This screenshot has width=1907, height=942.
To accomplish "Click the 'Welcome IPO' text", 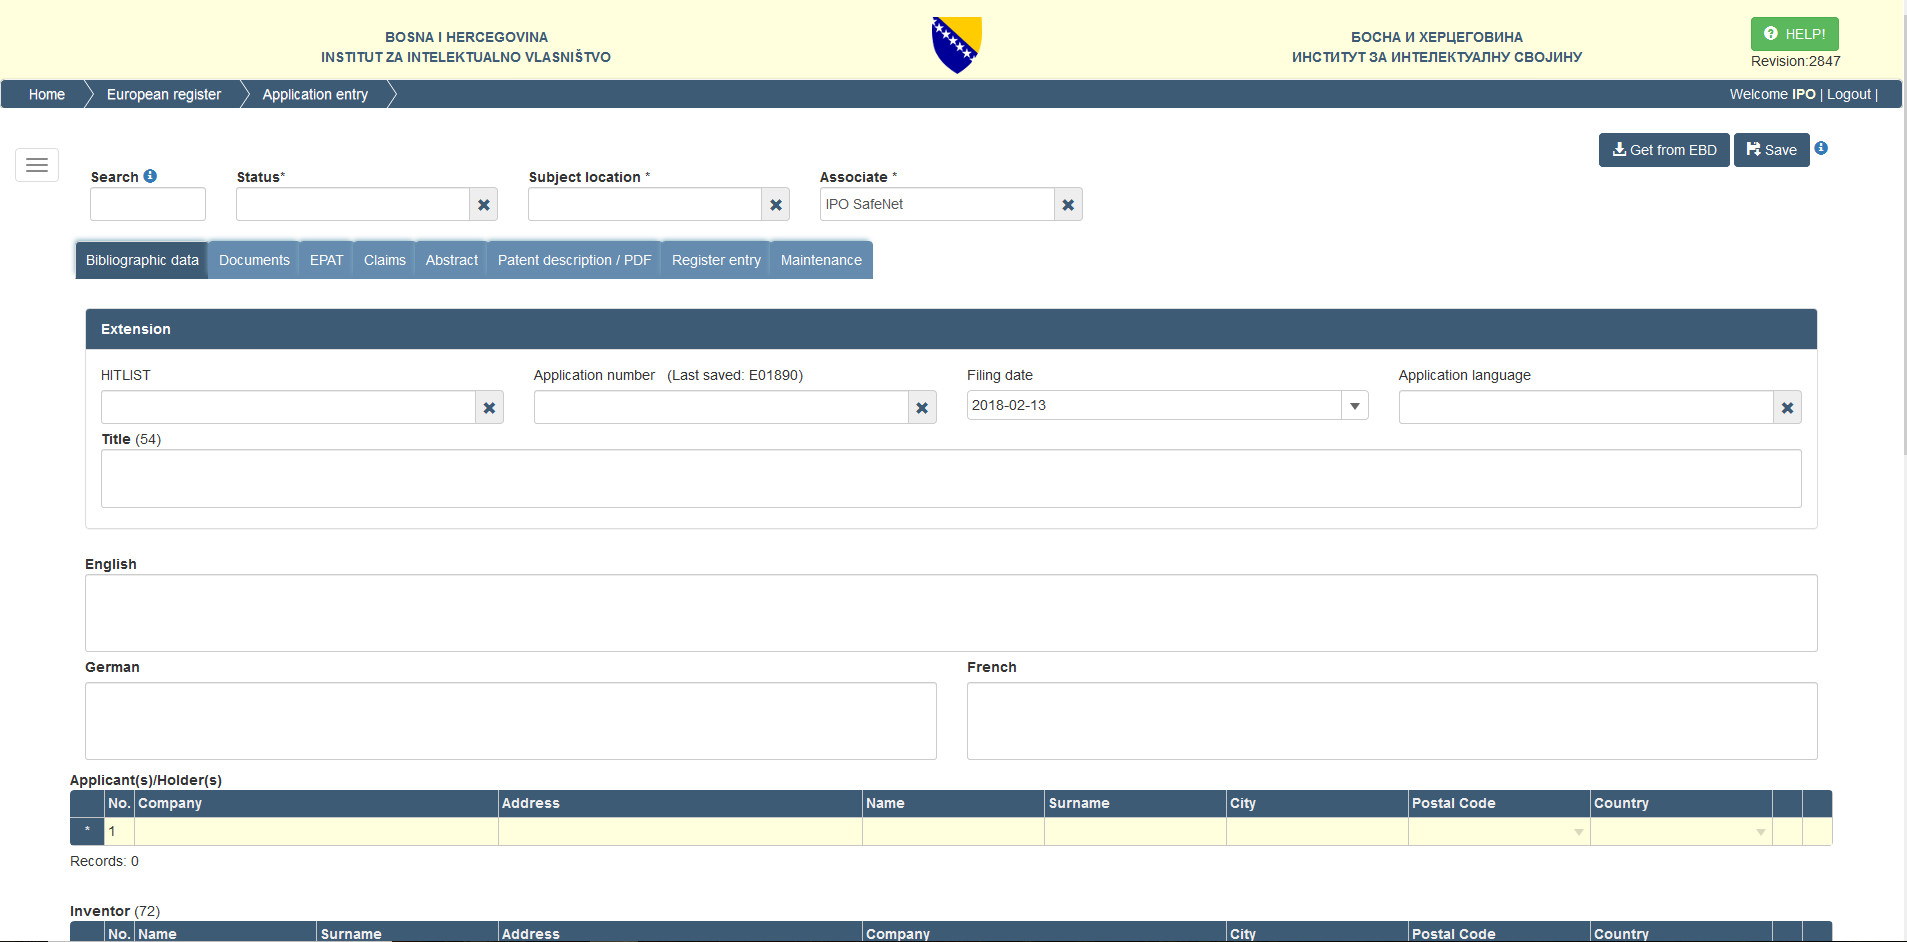I will [1772, 94].
